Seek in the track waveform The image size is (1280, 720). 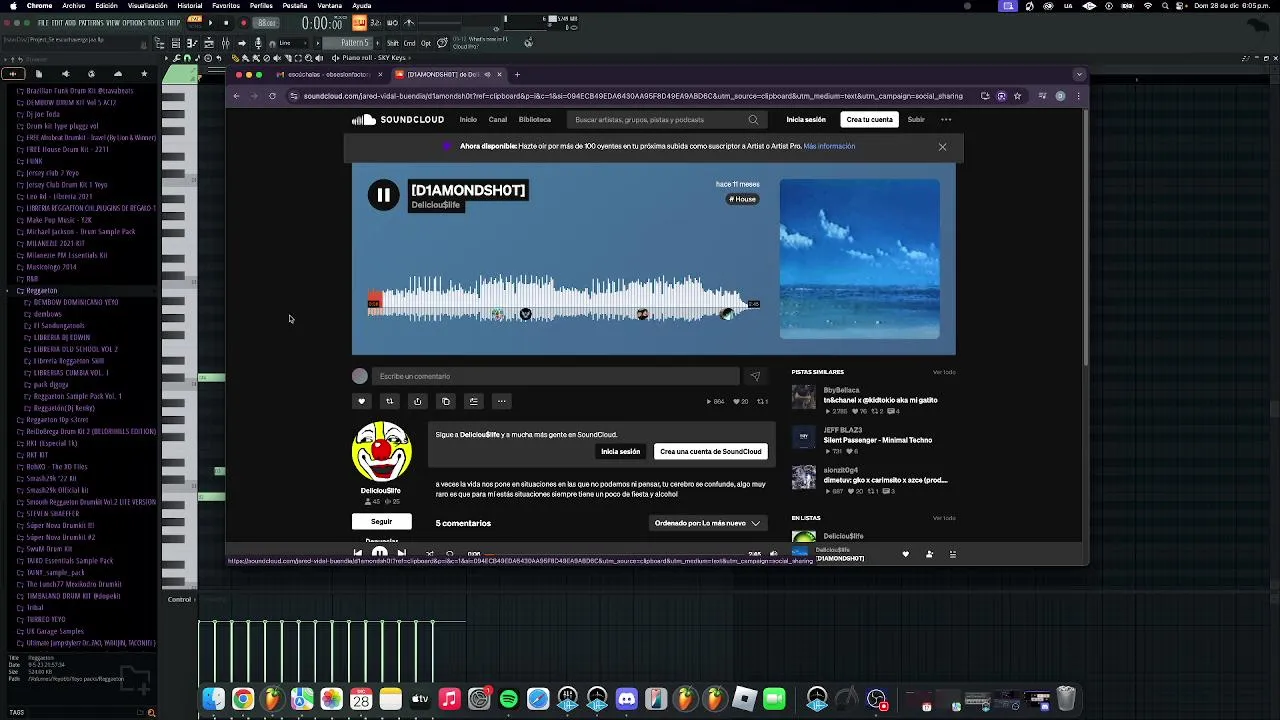click(x=566, y=298)
